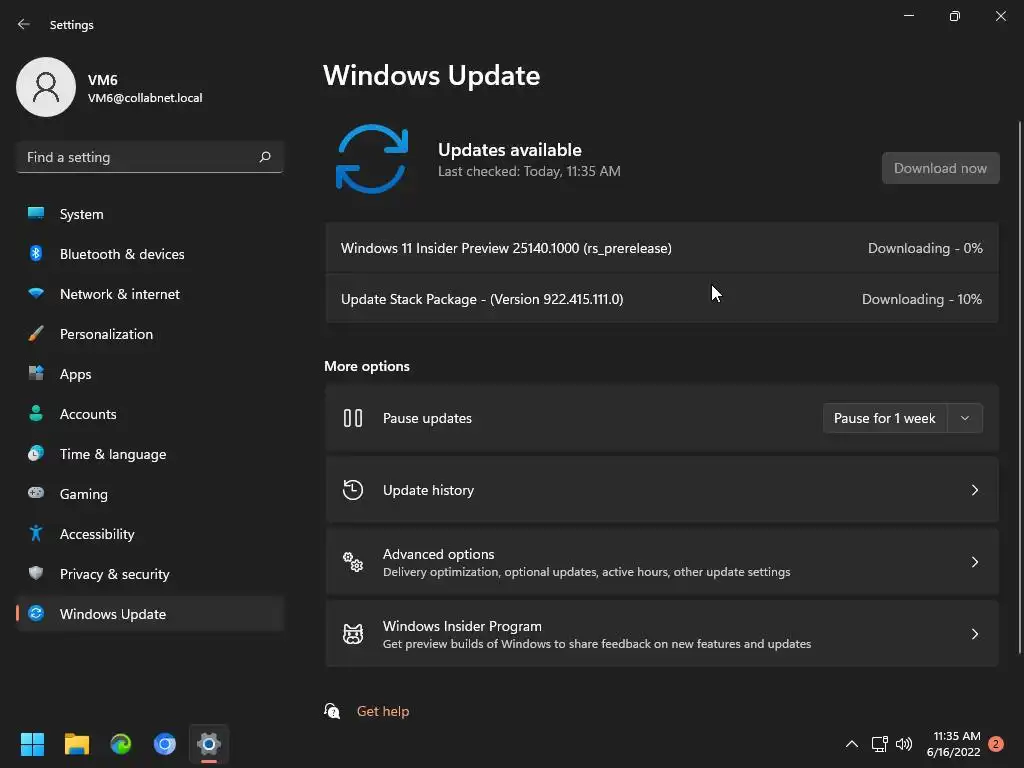Viewport: 1024px width, 768px height.
Task: Select the Accounts category
Action: (x=150, y=414)
